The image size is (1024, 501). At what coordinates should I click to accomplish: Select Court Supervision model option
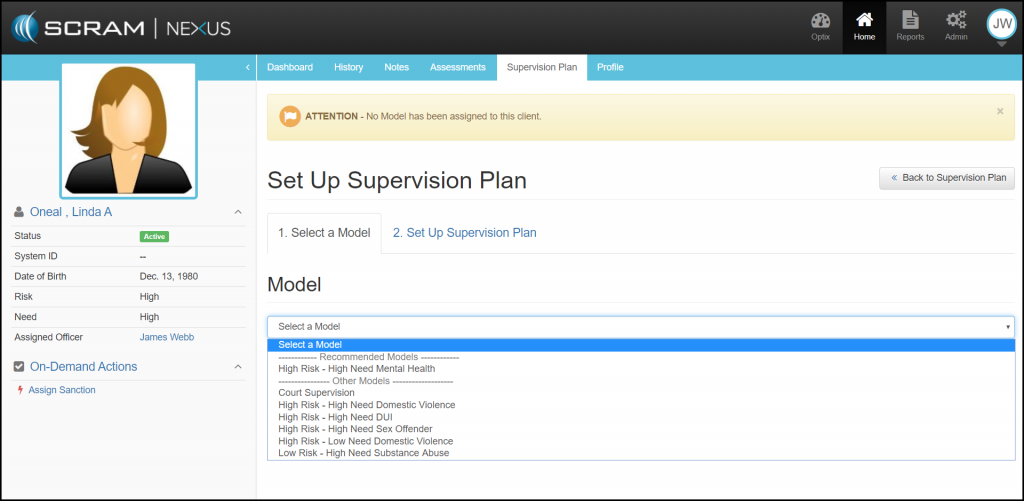click(x=316, y=393)
